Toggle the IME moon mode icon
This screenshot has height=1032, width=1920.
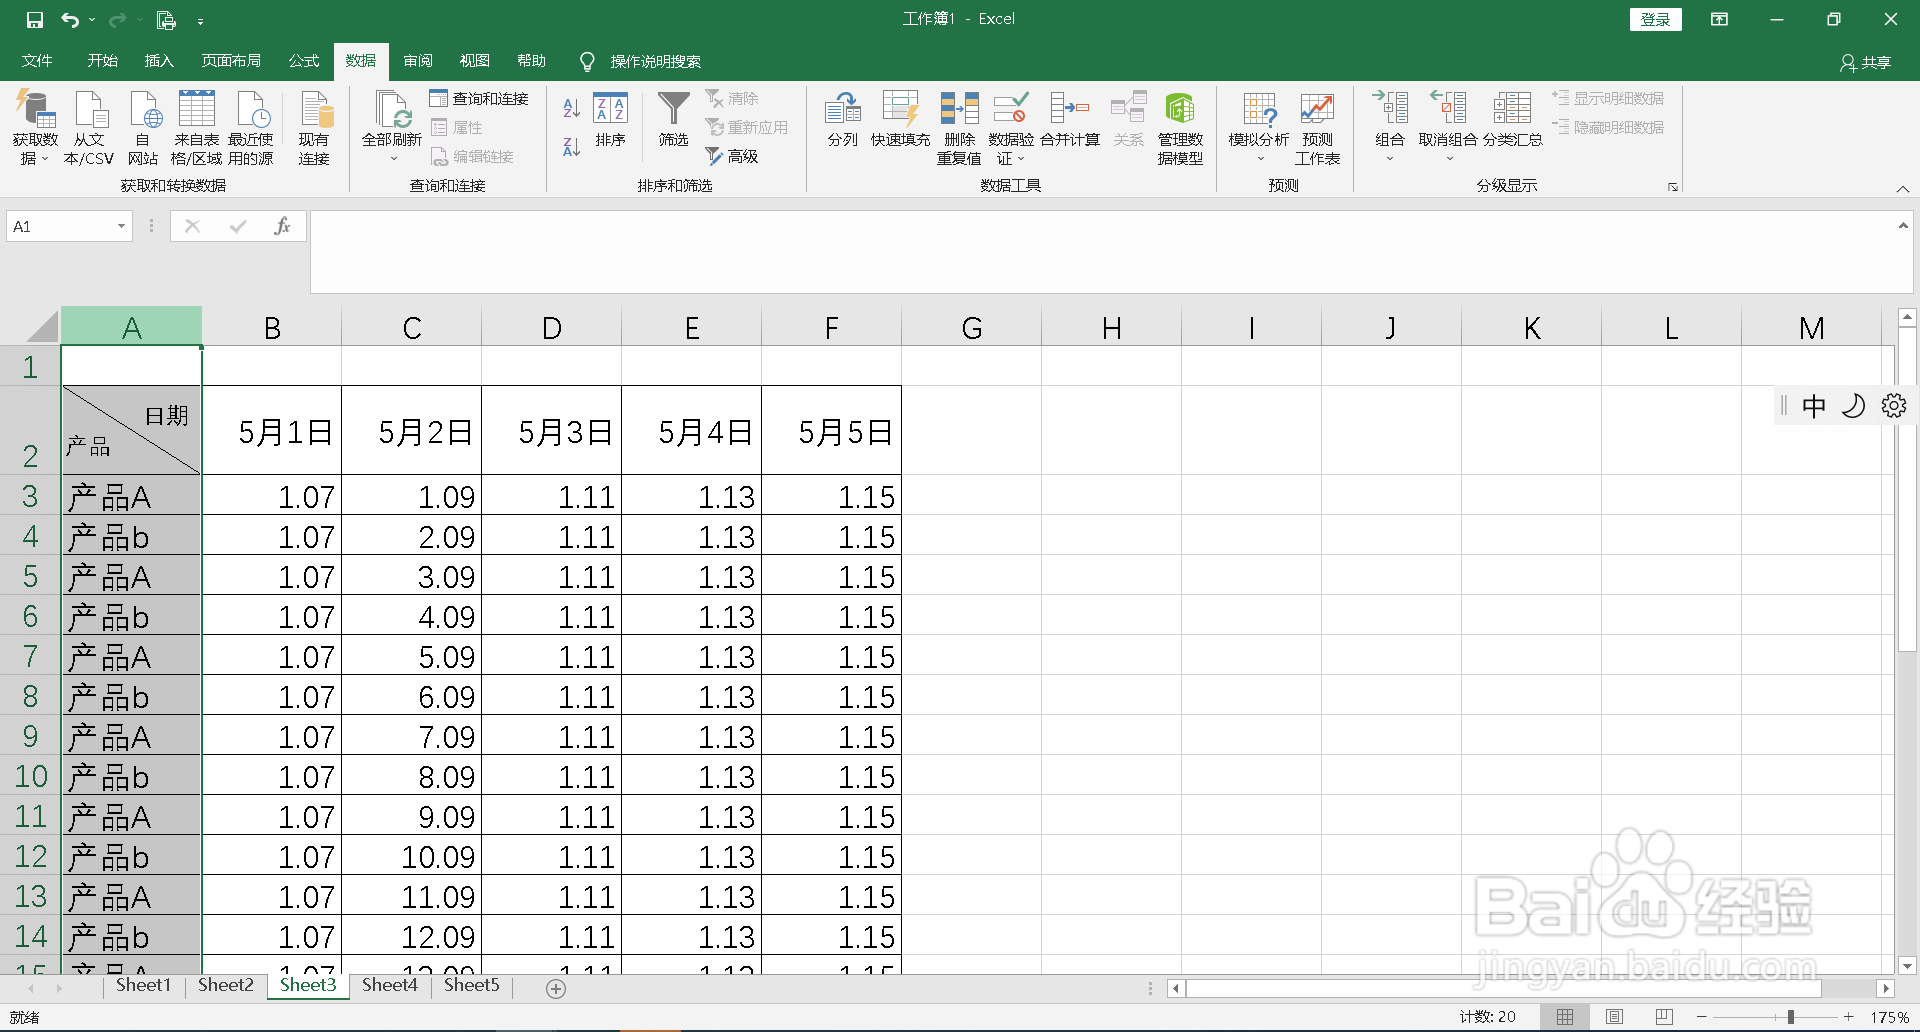tap(1853, 405)
